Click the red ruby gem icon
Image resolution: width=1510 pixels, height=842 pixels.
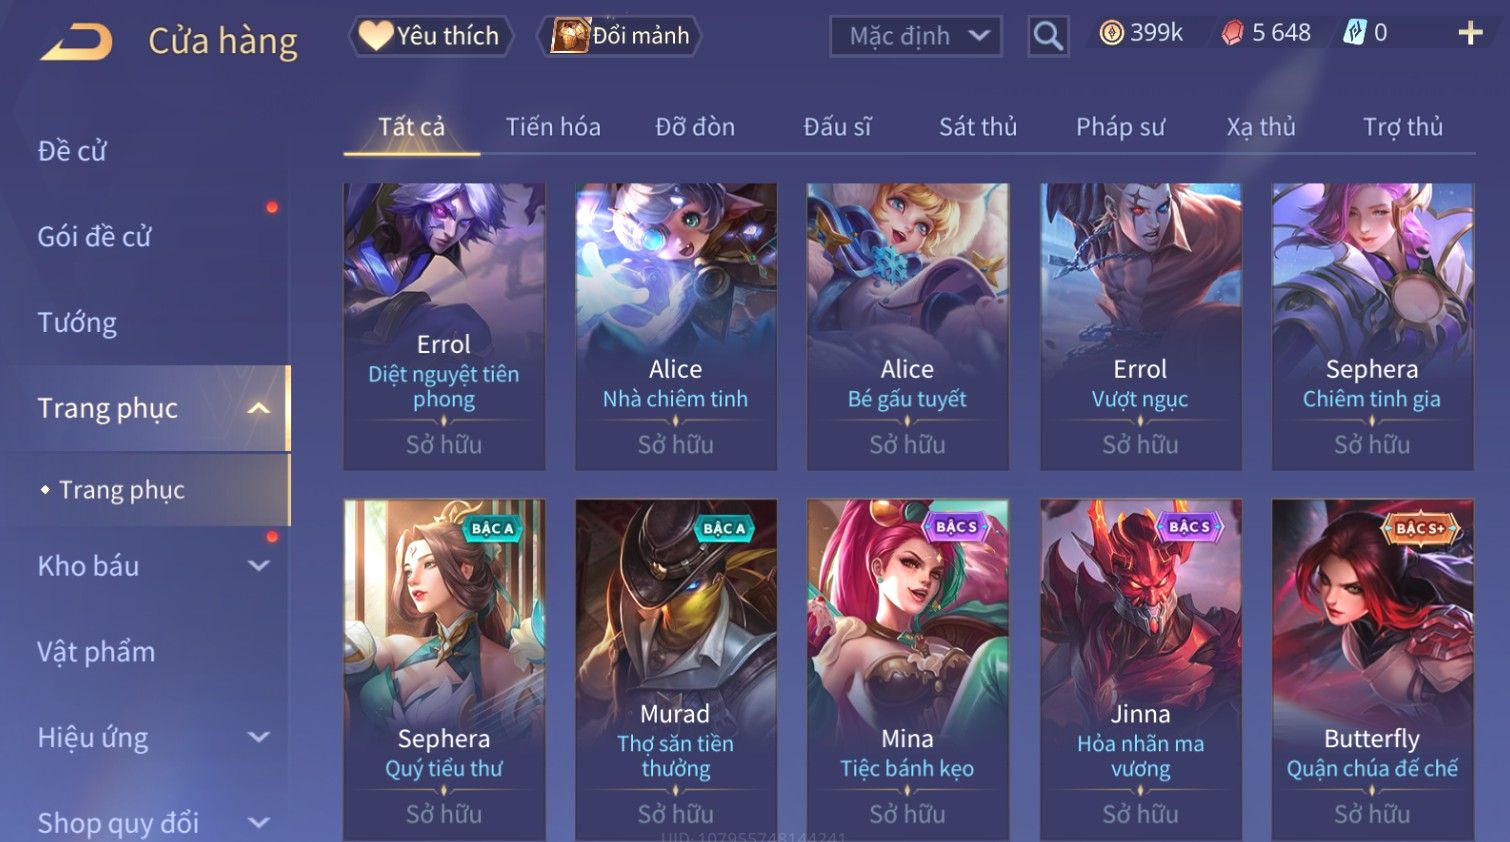pos(1232,33)
